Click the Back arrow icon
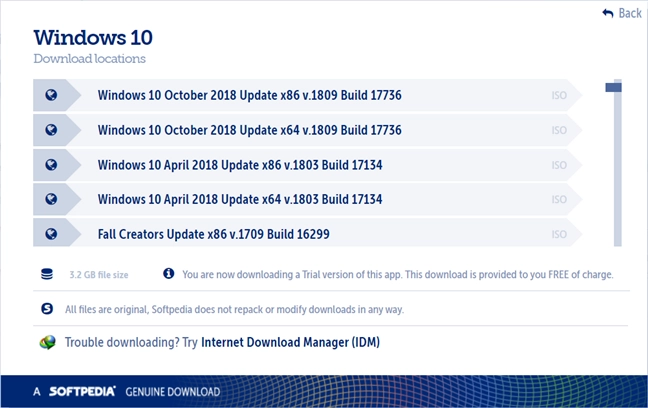The image size is (648, 408). [608, 13]
